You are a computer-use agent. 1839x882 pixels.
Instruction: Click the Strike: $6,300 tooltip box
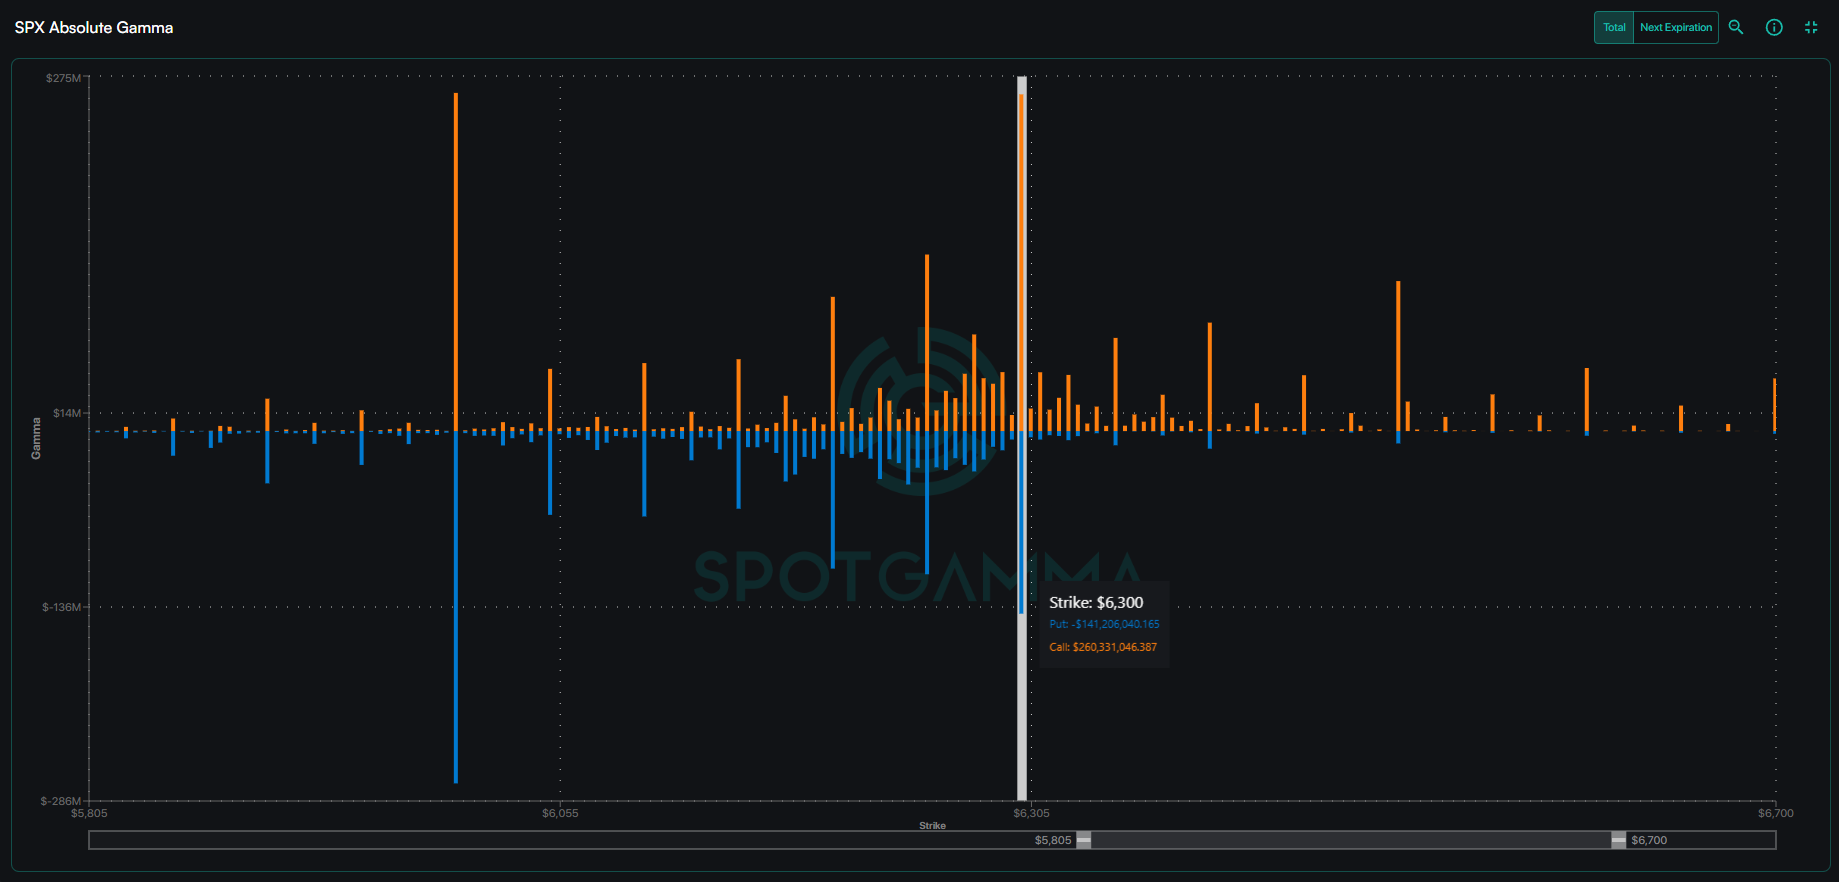[1104, 624]
